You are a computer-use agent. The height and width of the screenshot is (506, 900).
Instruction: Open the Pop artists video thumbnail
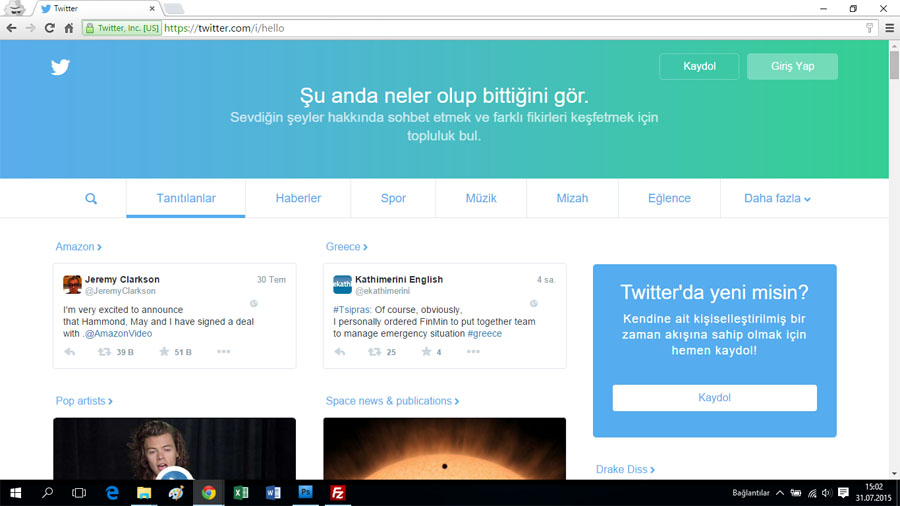pyautogui.click(x=174, y=449)
